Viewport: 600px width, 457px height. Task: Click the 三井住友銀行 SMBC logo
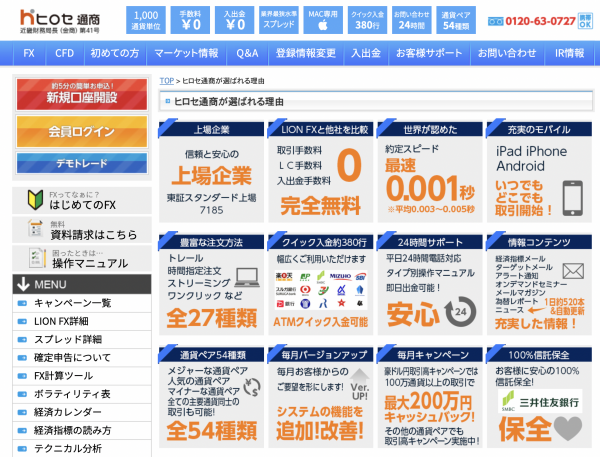[540, 401]
